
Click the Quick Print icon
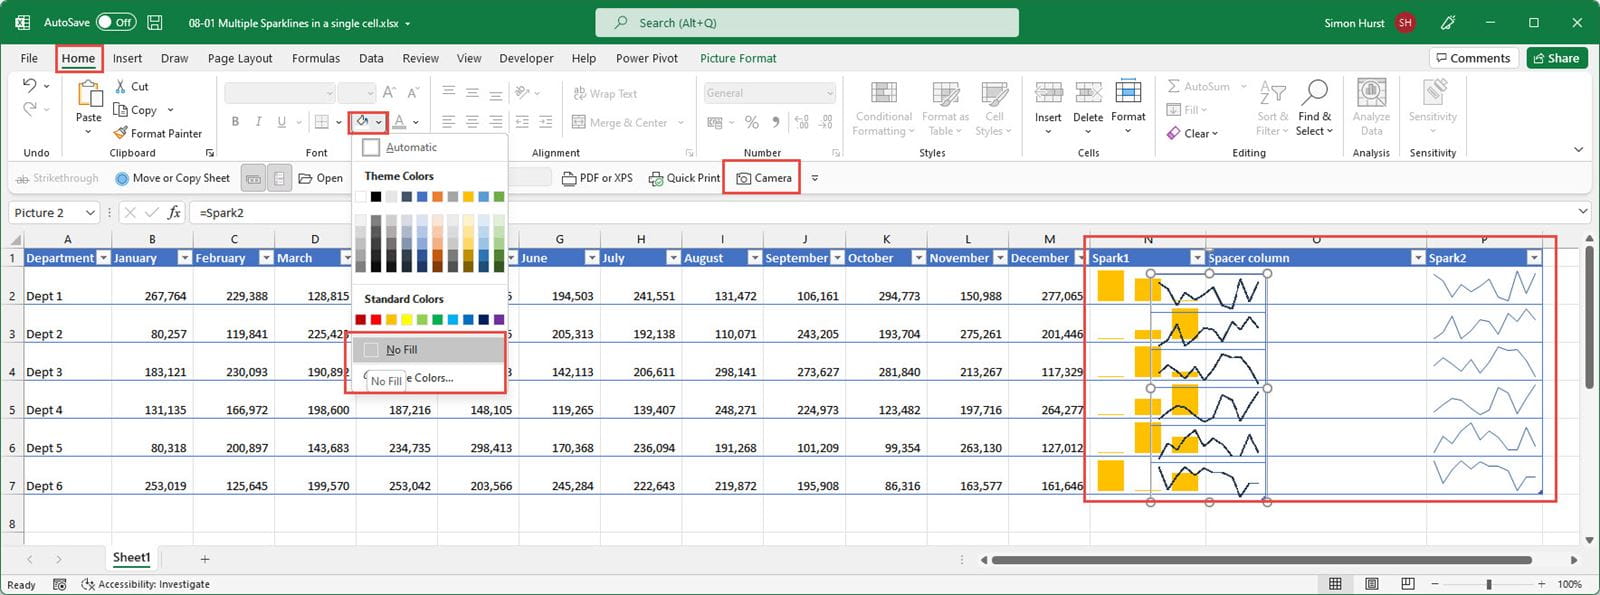656,178
